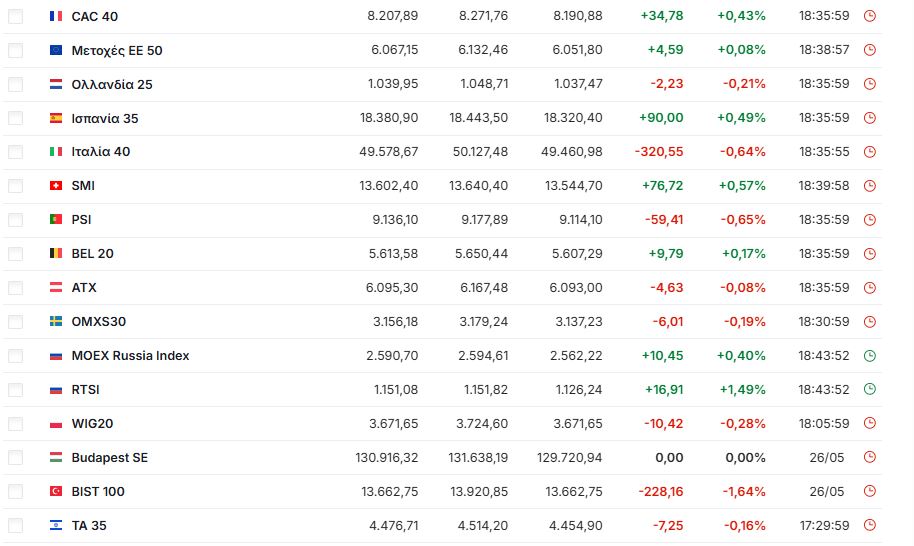Image resolution: width=914 pixels, height=546 pixels.
Task: Click the clock icon in the Μετοχές ΕΕ 50 row
Action: (x=869, y=50)
